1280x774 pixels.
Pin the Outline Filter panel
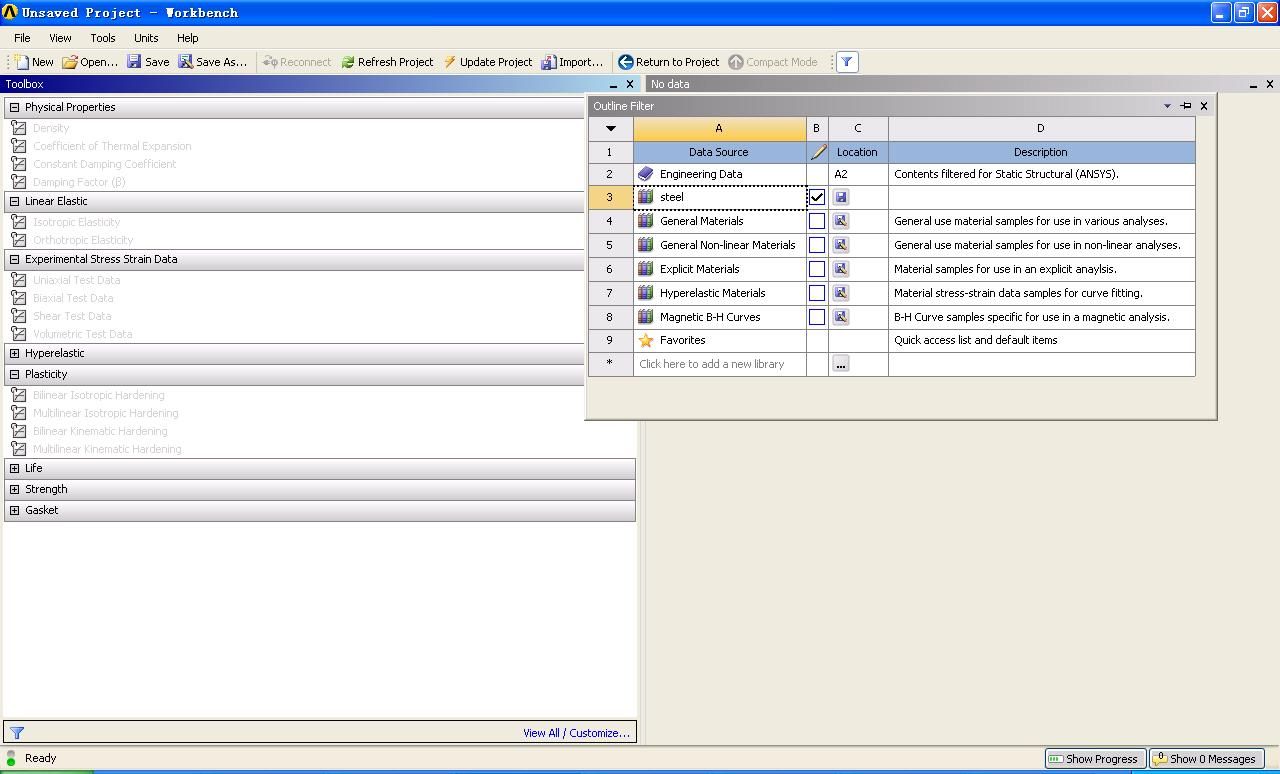(x=1186, y=105)
